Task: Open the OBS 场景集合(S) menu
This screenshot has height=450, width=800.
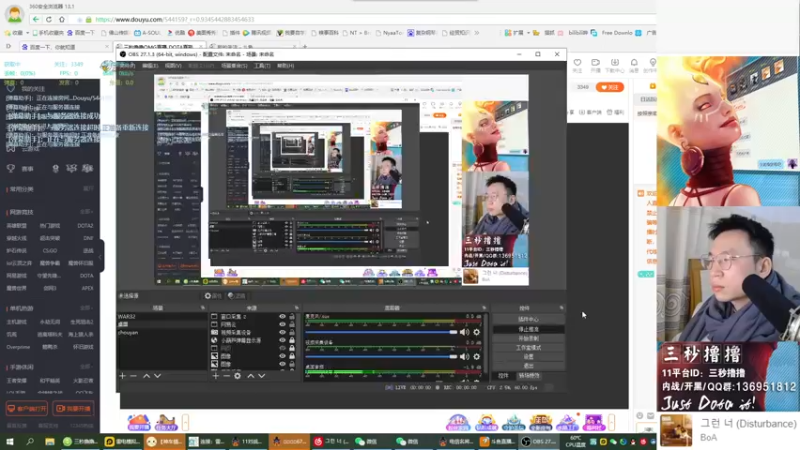Action: point(234,66)
